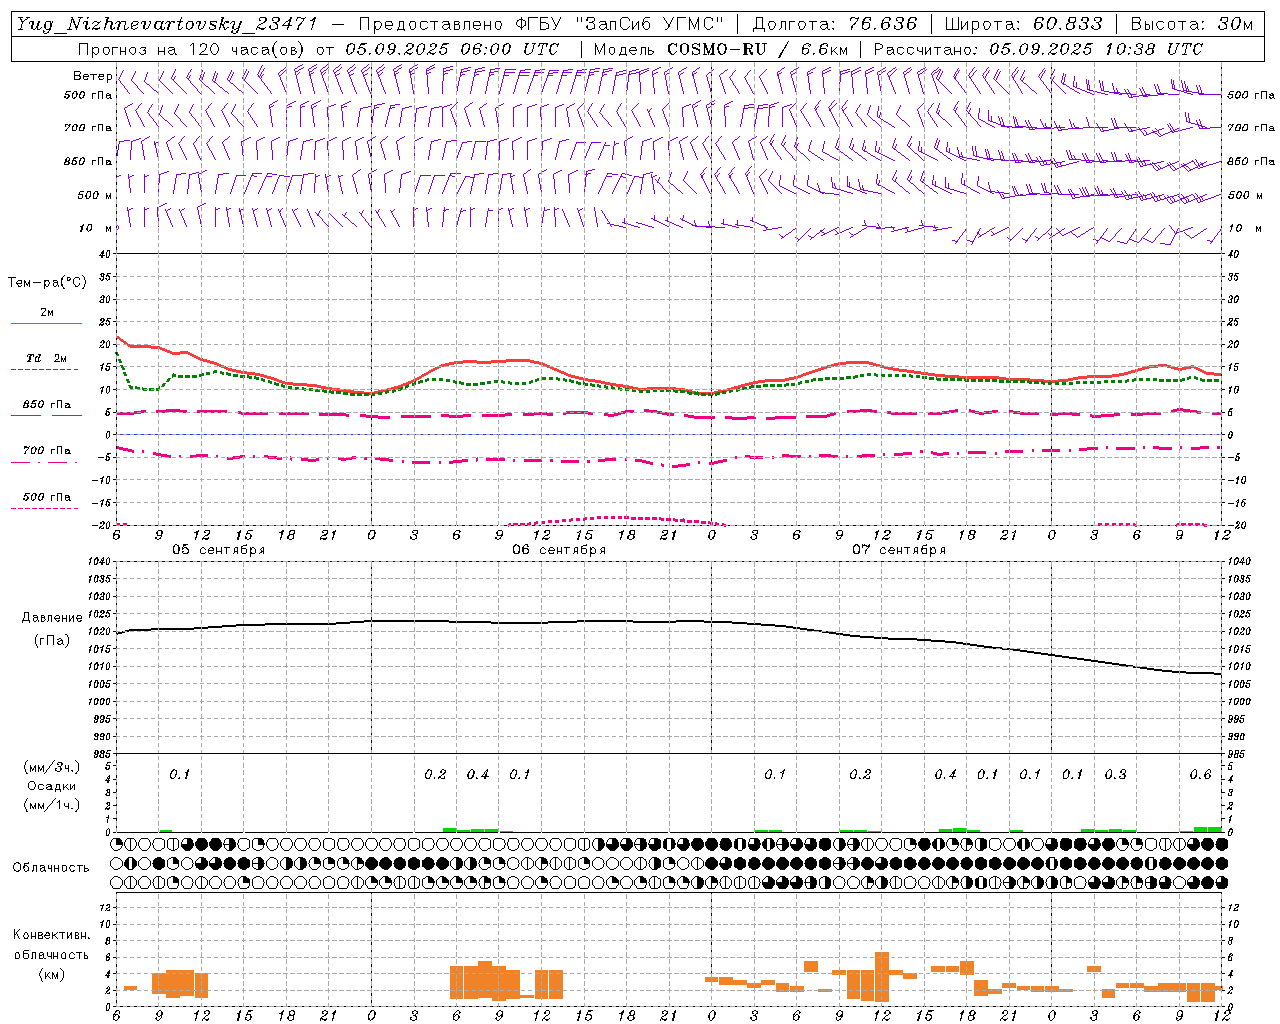Click the Ветер panel label

[93, 76]
